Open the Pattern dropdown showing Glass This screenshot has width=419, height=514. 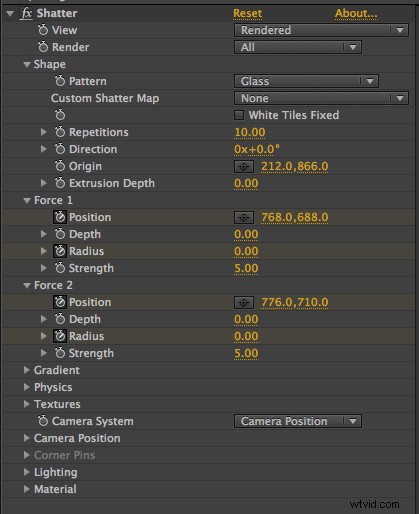pos(306,81)
